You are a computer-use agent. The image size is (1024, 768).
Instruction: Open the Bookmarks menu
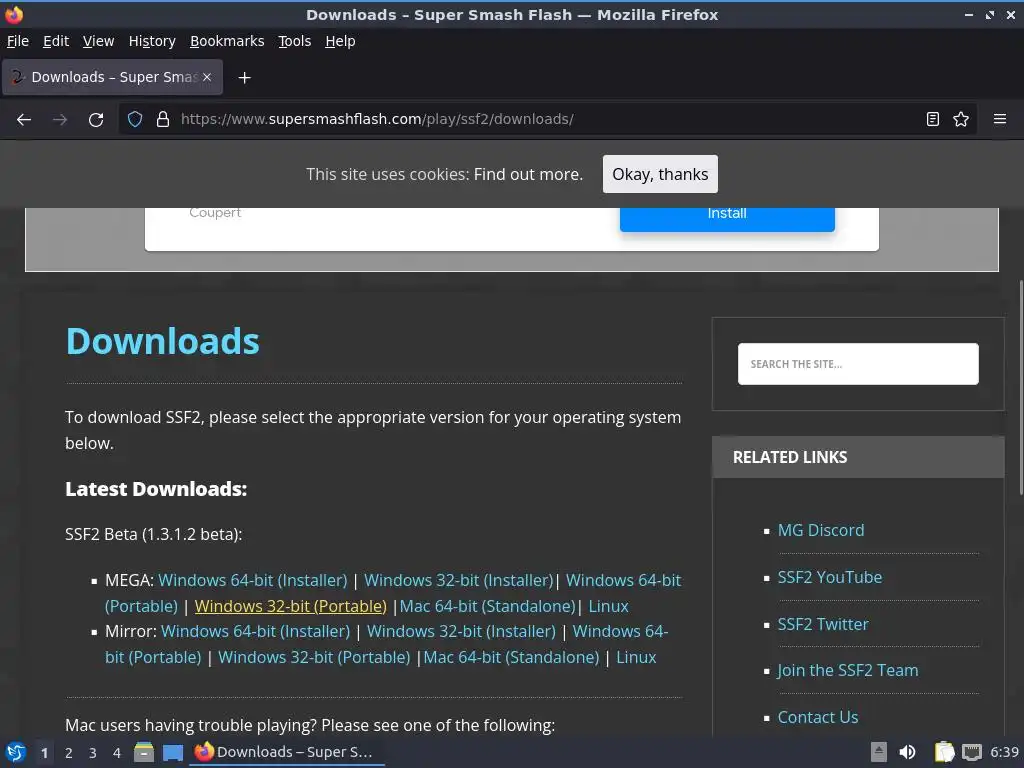(x=227, y=41)
